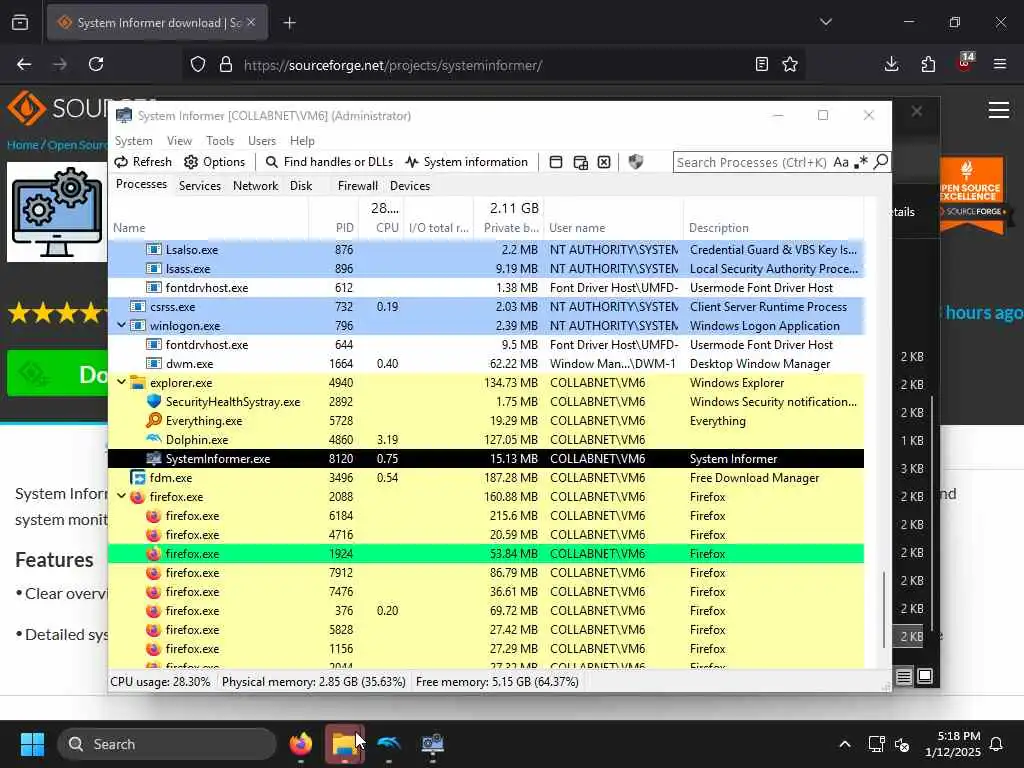Click the site security padlock icon
This screenshot has width=1024, height=768.
225,64
